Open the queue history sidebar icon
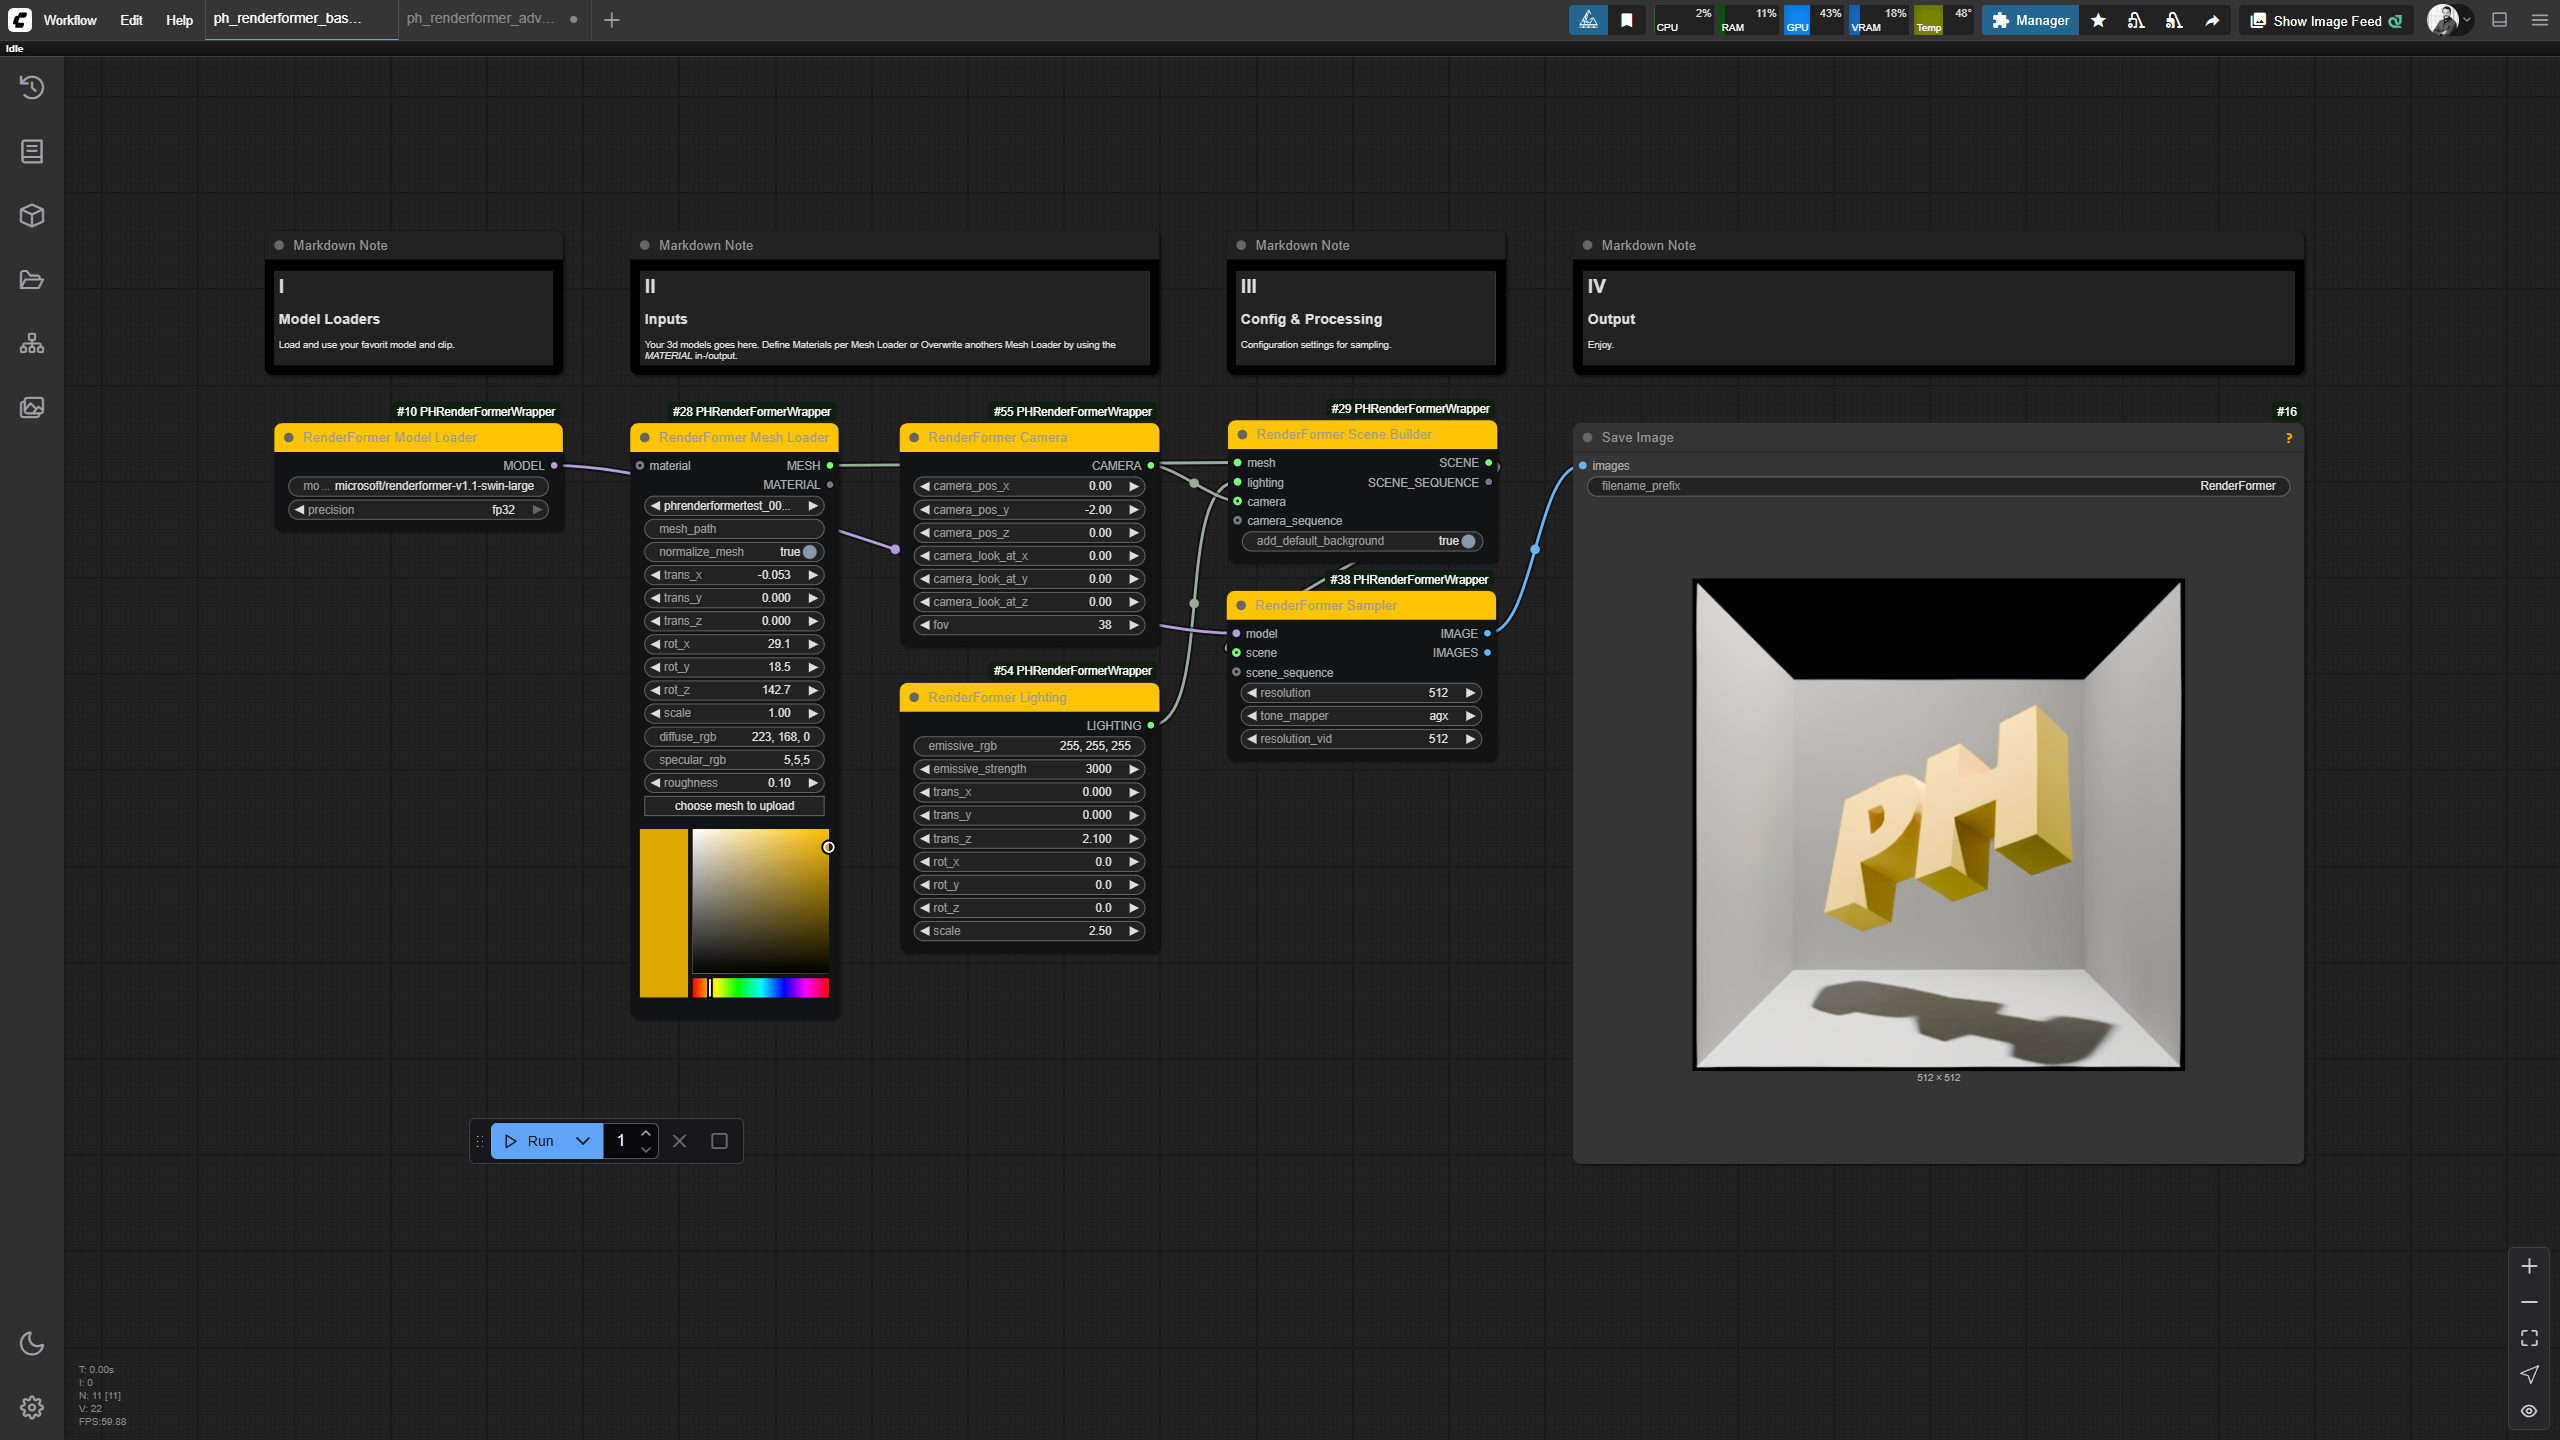The height and width of the screenshot is (1440, 2560). point(32,88)
